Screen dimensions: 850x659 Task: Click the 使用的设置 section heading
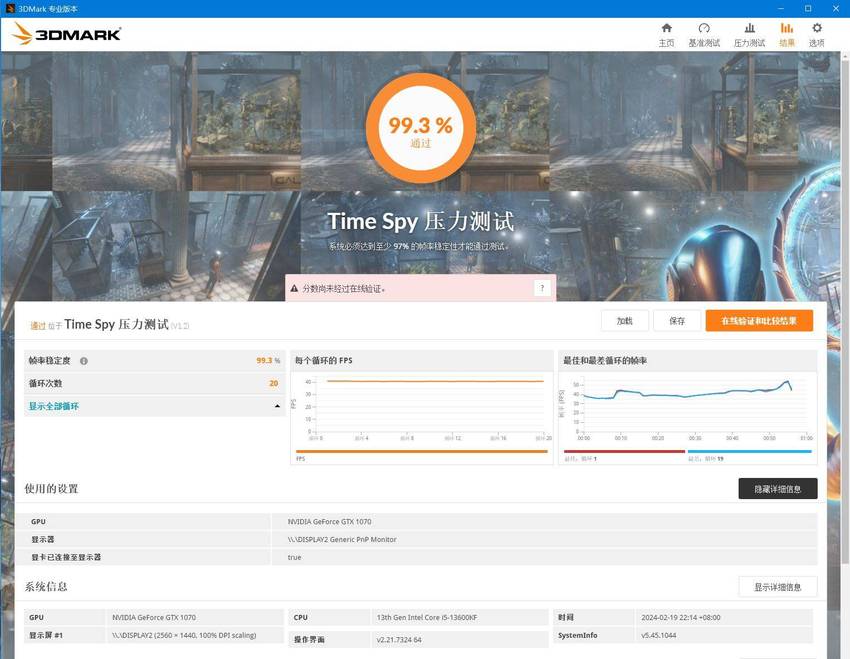(x=51, y=489)
